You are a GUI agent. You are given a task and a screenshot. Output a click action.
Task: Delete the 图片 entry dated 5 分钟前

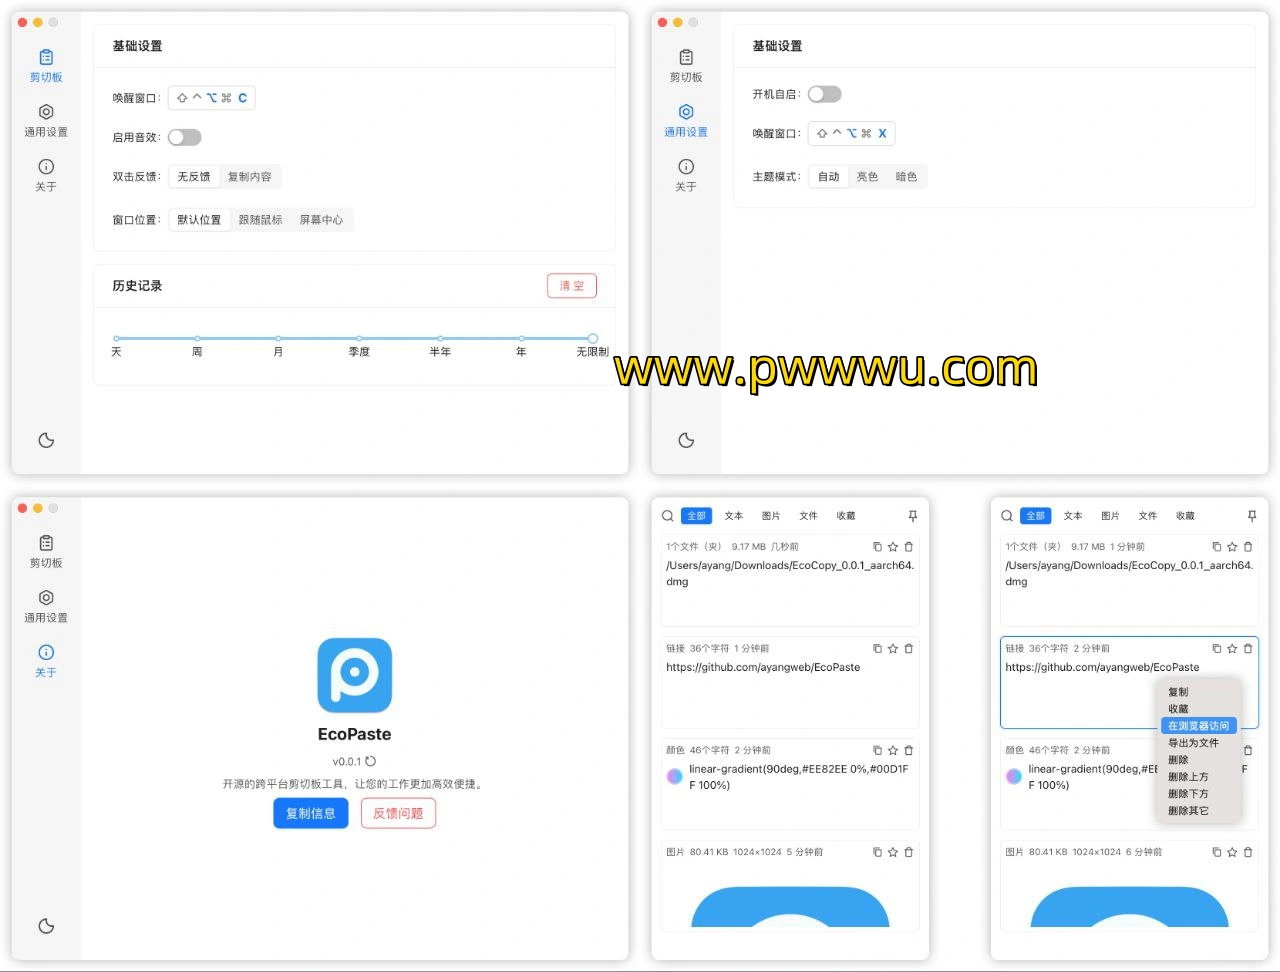(909, 853)
